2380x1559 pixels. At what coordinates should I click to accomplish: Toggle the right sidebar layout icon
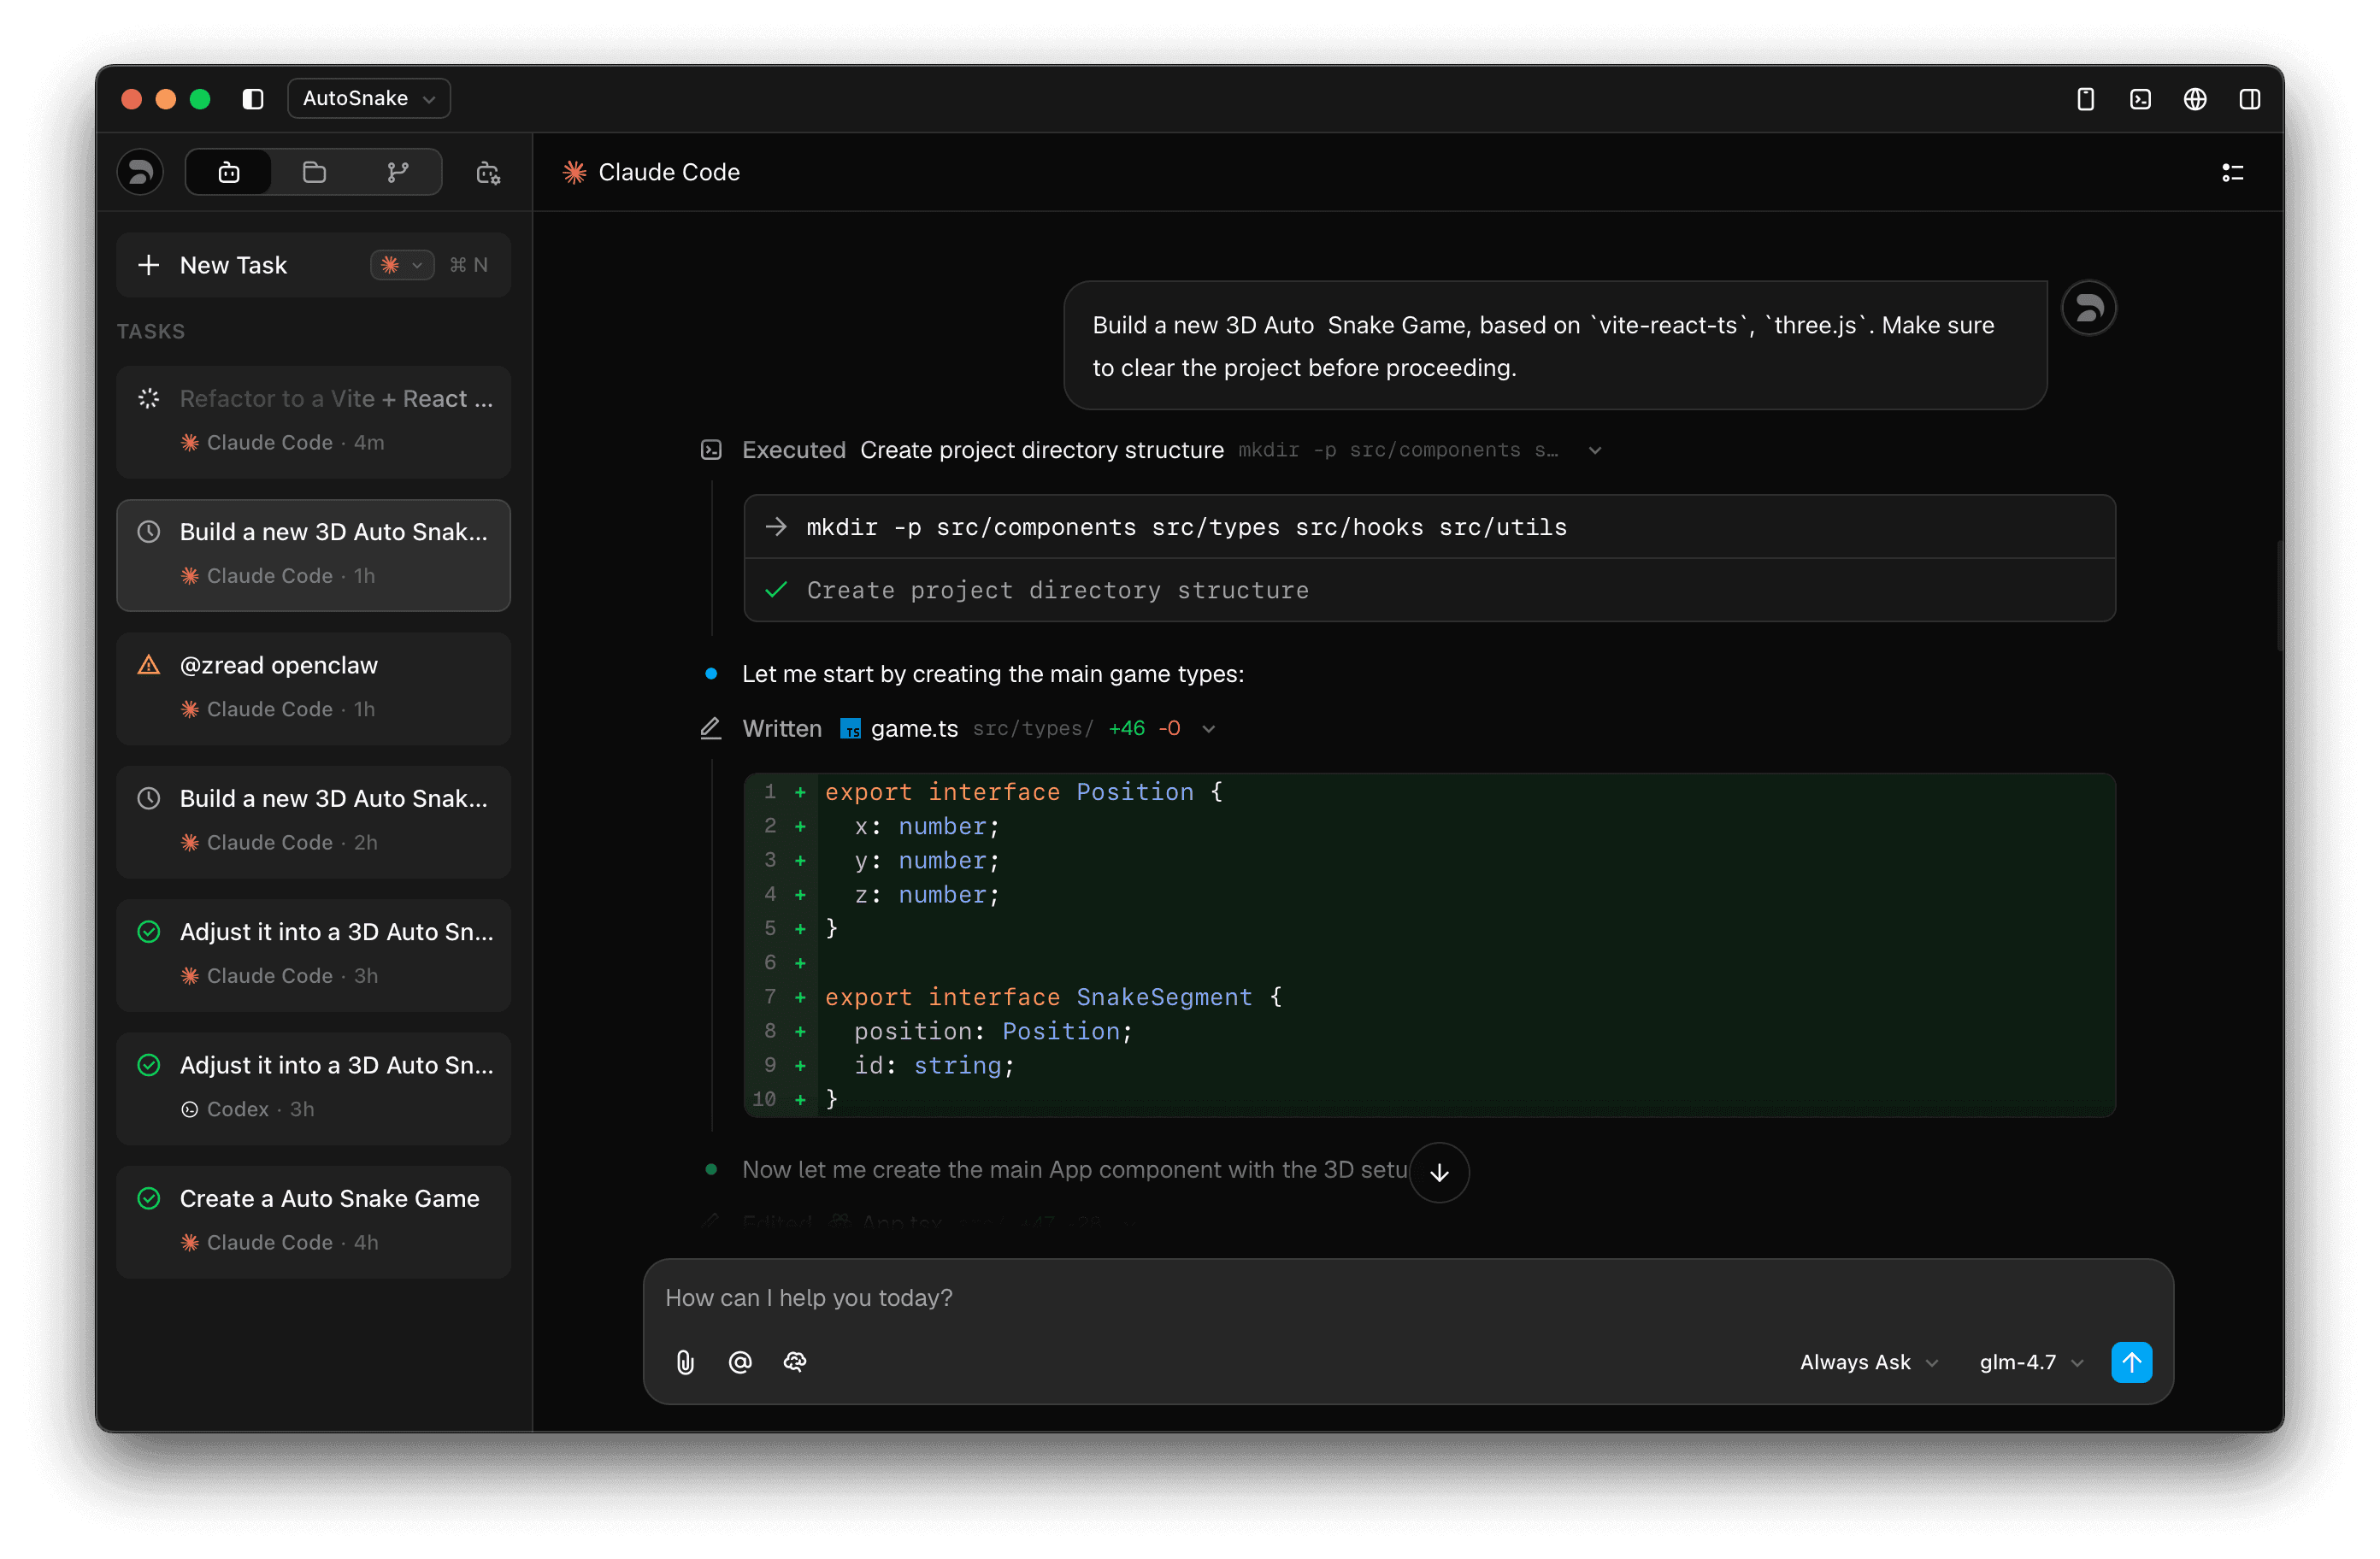pos(2249,98)
